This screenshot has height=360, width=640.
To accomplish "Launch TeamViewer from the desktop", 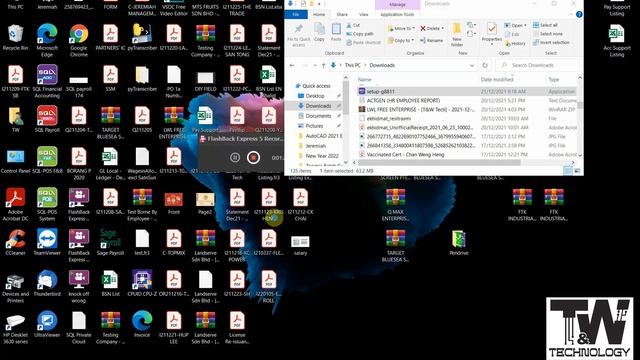I will pos(47,242).
